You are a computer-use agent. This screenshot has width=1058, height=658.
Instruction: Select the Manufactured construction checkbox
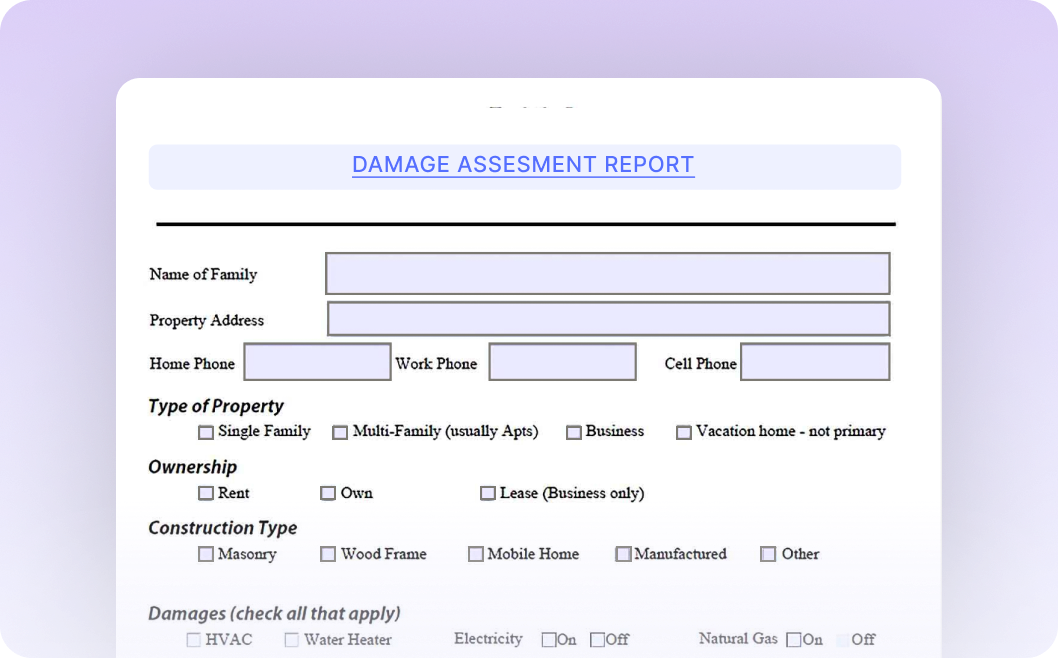[x=623, y=554]
